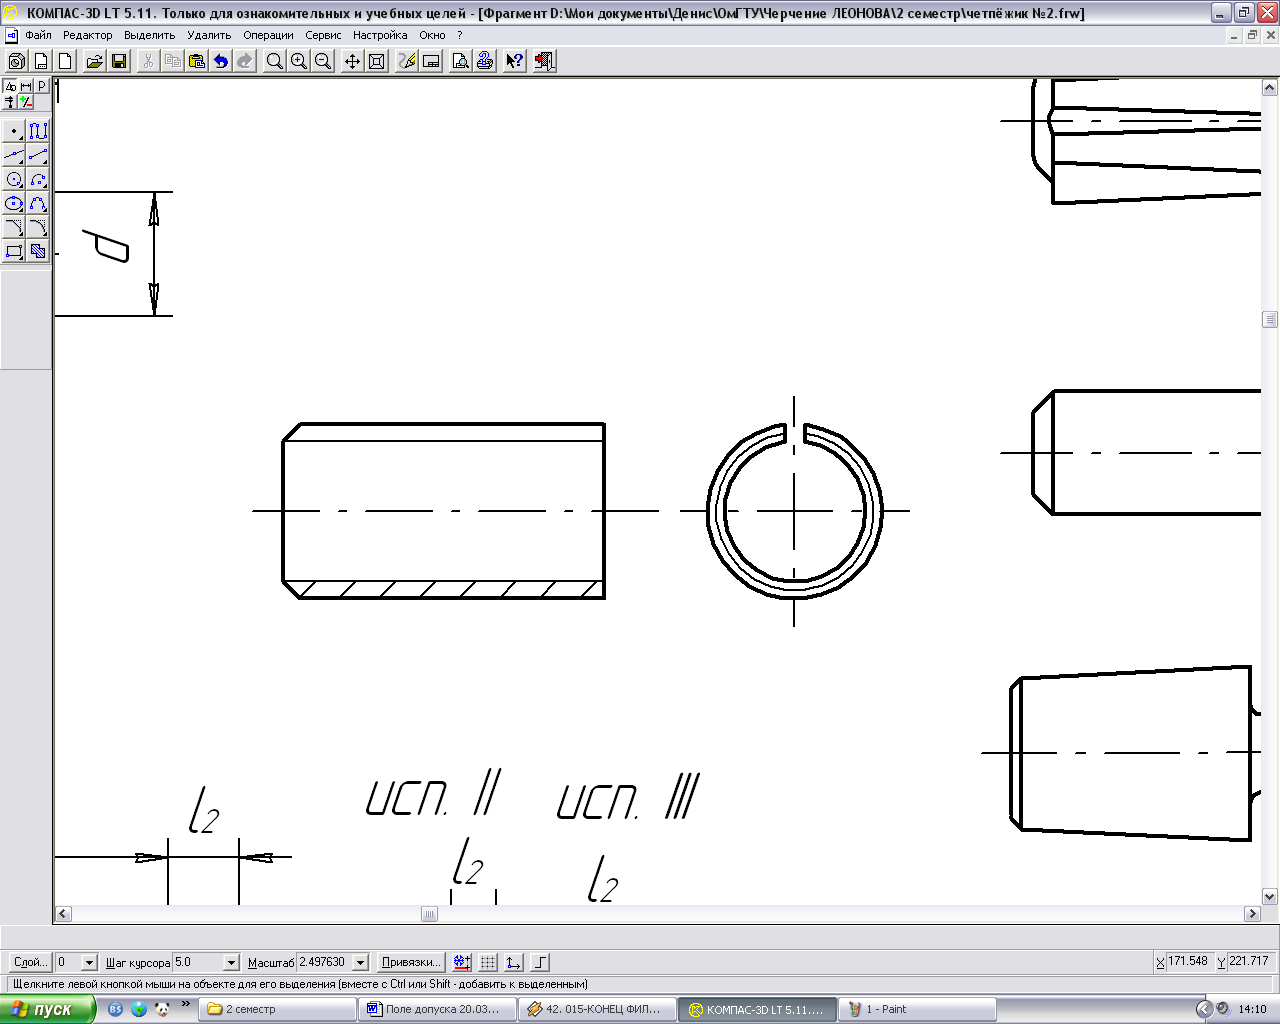
Task: Switch to 'Поле допуска' Word document in taskbar
Action: click(437, 1009)
